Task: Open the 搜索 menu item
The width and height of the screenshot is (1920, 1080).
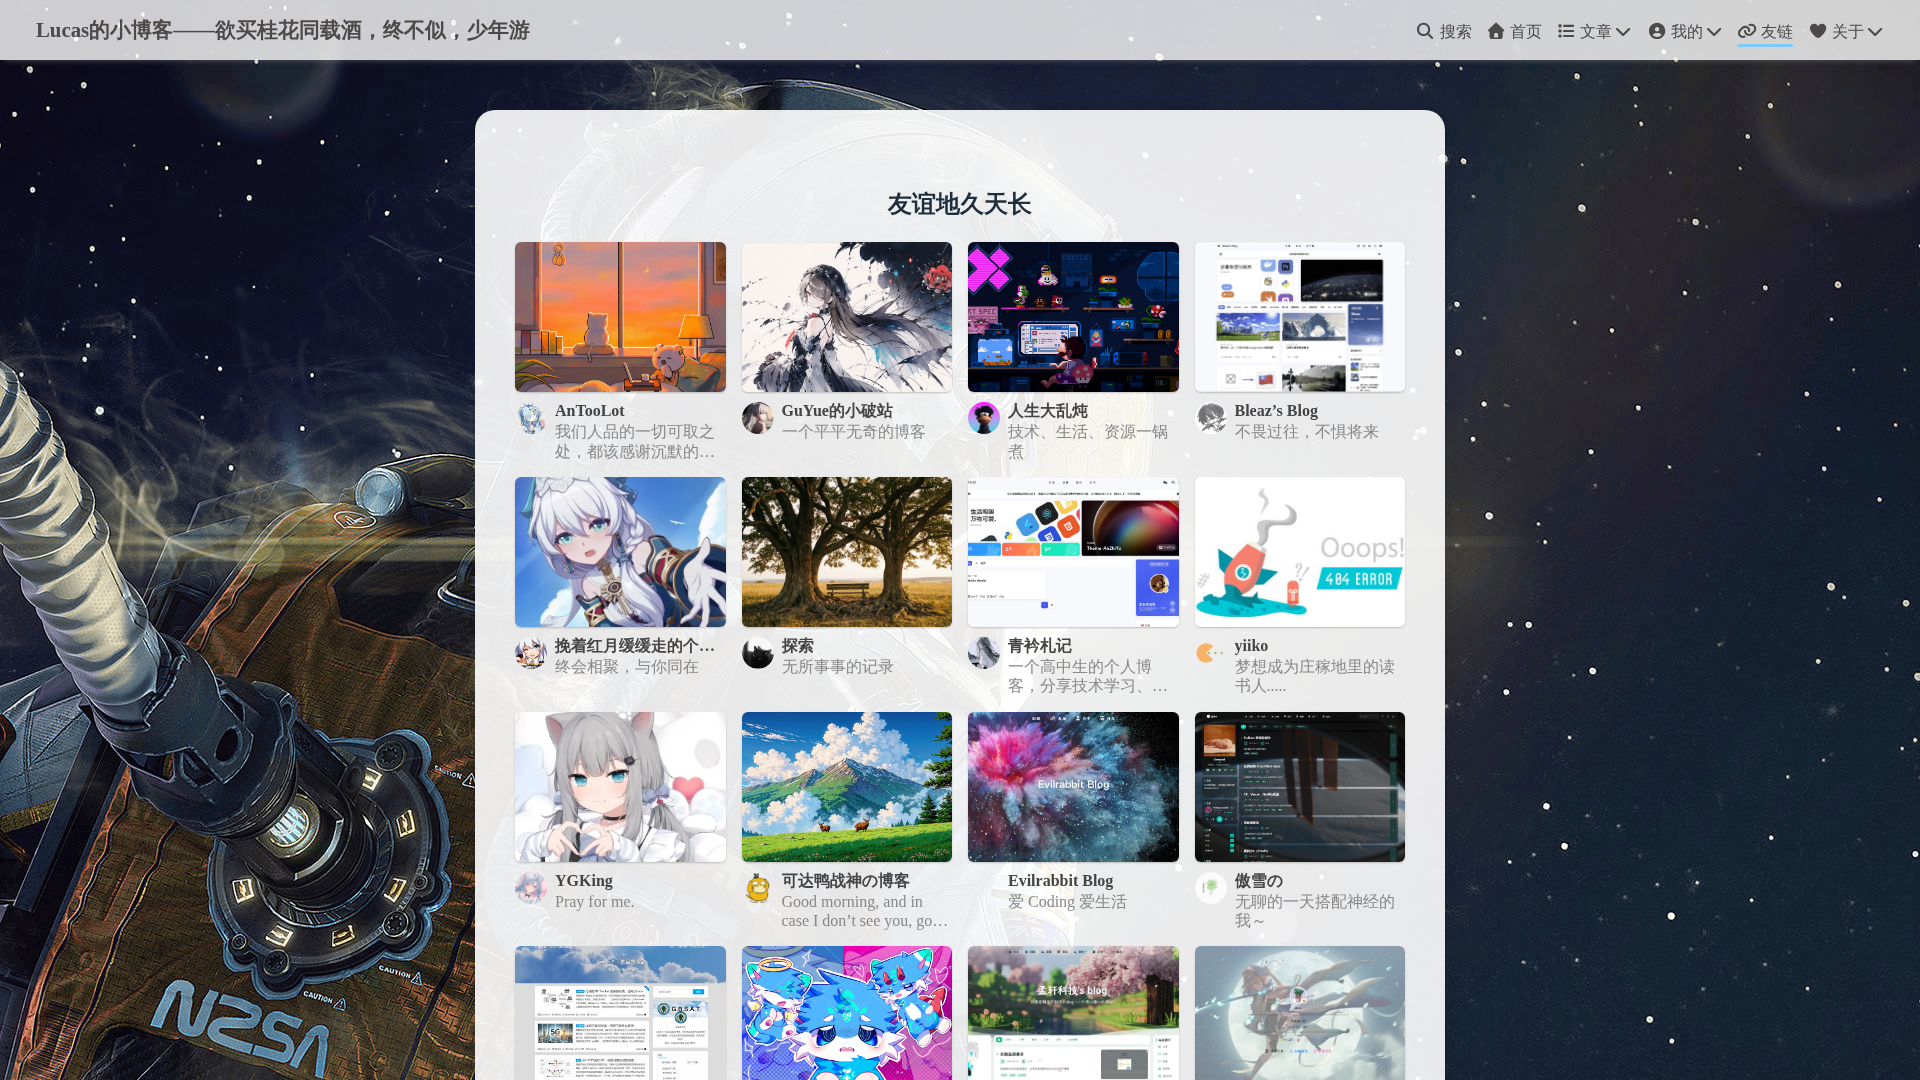Action: coord(1444,31)
